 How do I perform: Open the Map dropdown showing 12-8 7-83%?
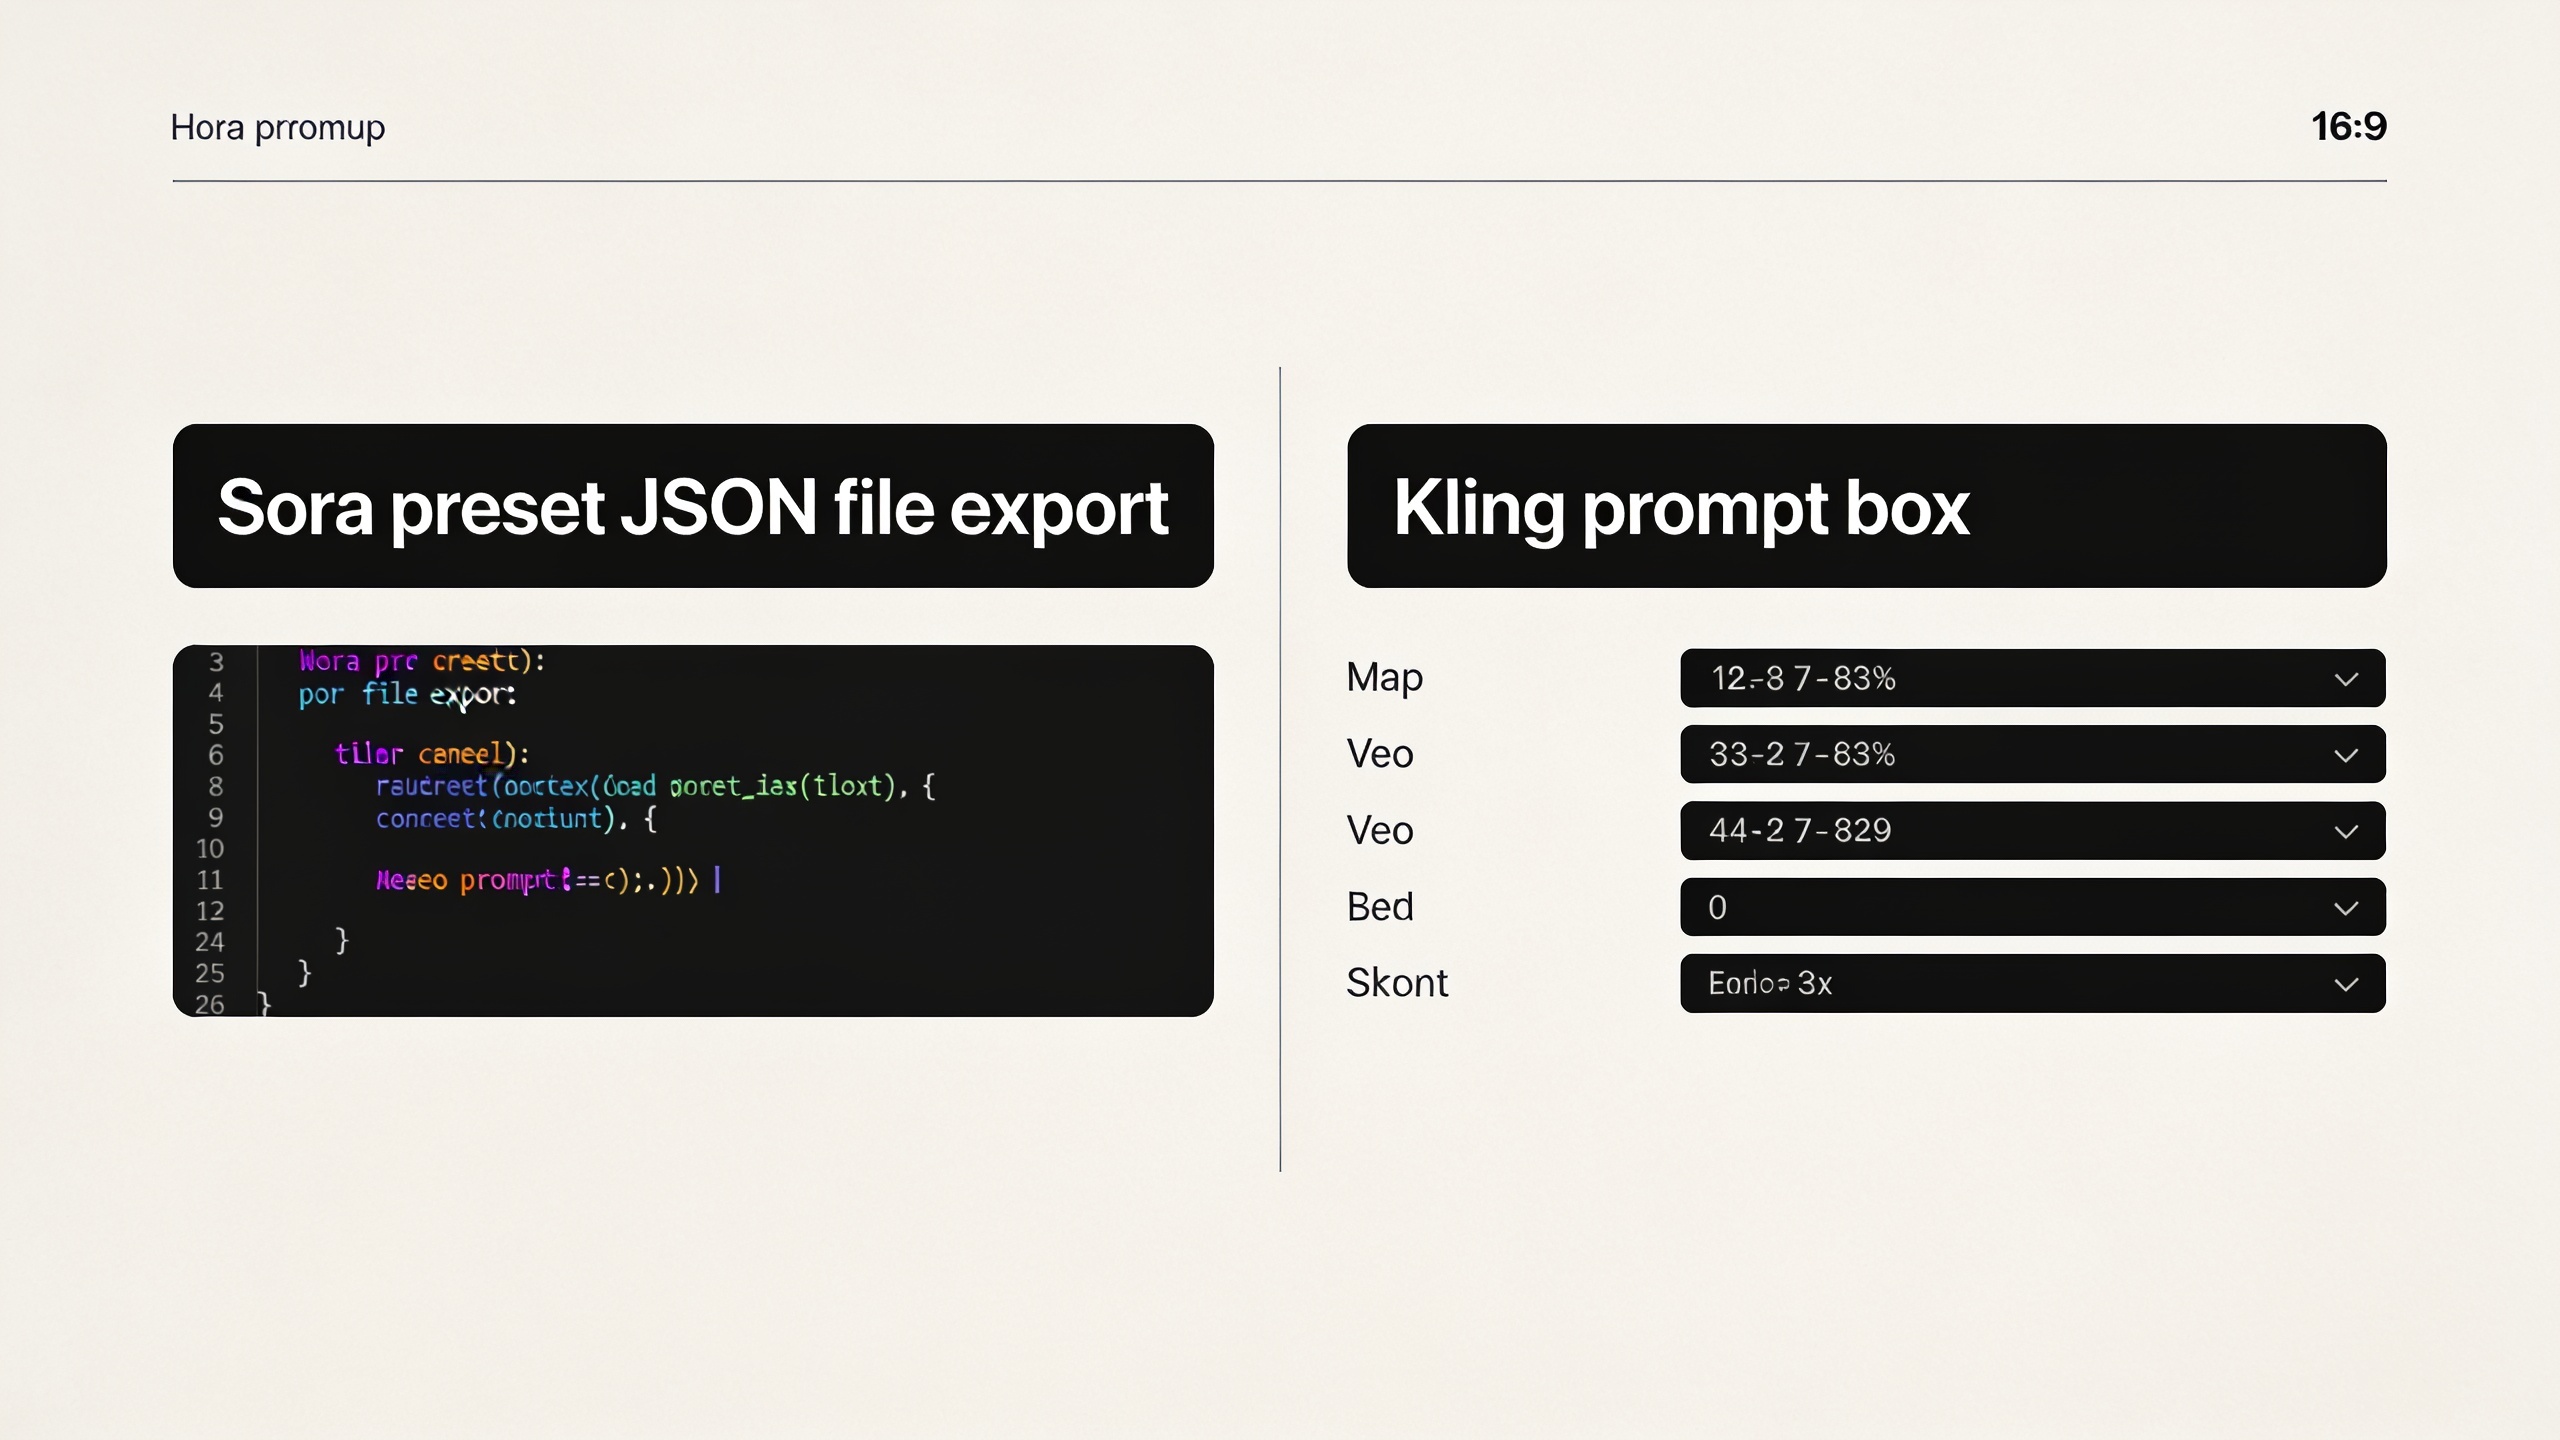point(2033,678)
